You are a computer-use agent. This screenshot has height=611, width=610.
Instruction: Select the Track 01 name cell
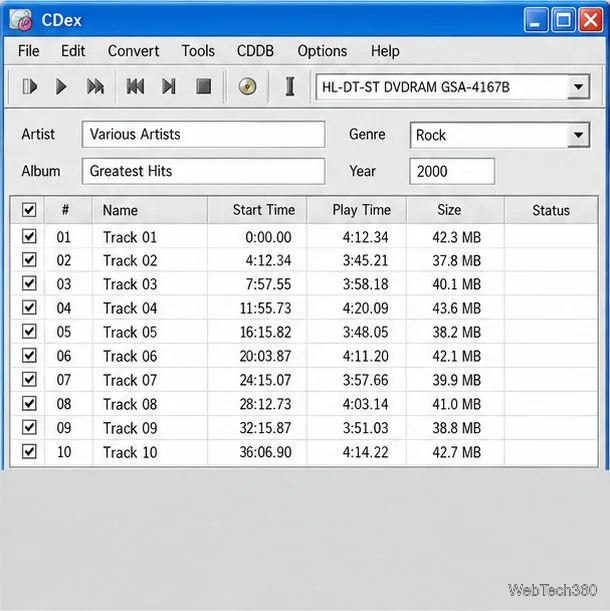coord(150,237)
